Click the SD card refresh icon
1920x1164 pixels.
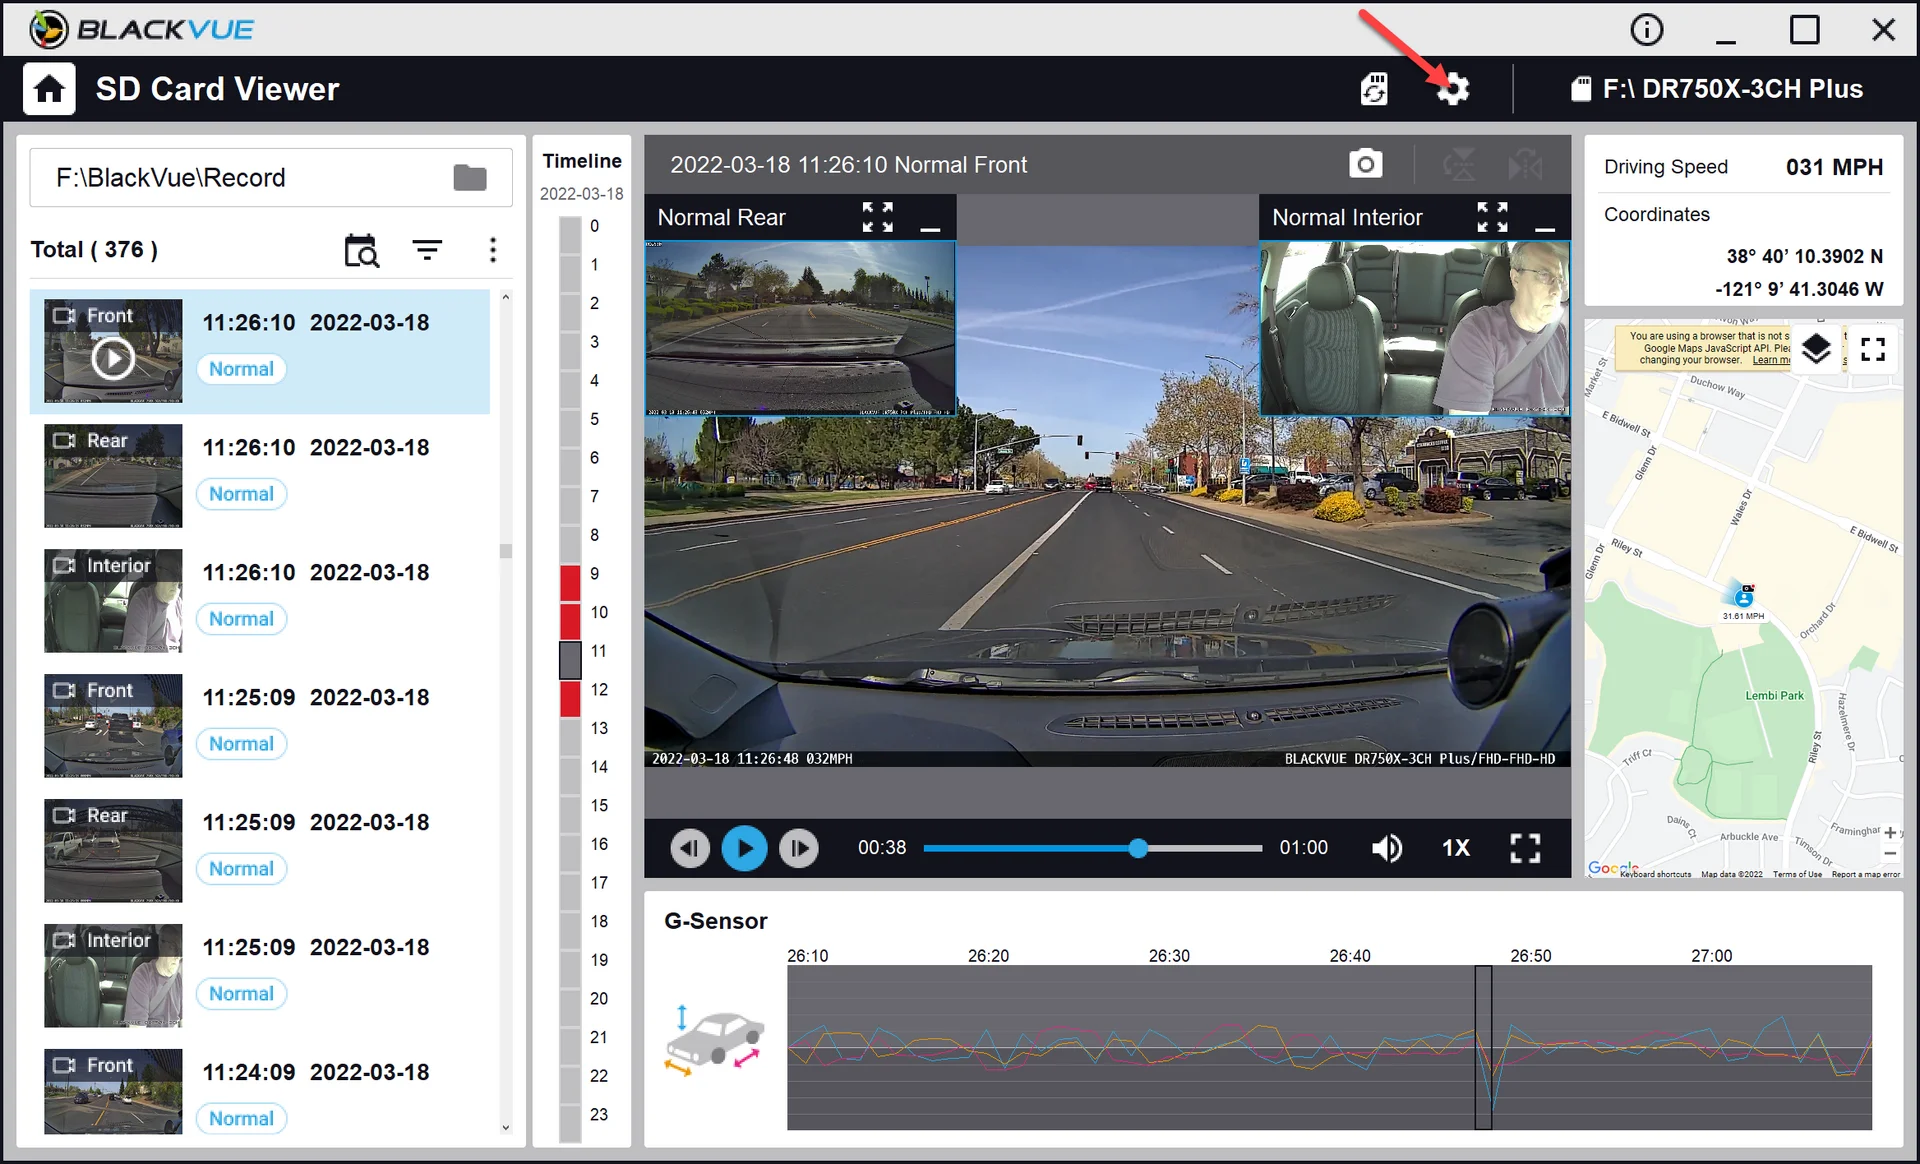click(x=1374, y=89)
